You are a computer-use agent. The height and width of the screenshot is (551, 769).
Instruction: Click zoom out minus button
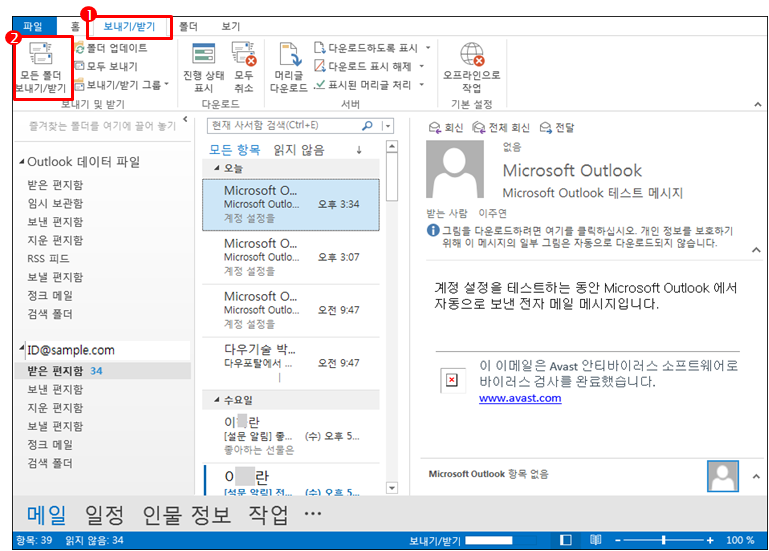(618, 540)
